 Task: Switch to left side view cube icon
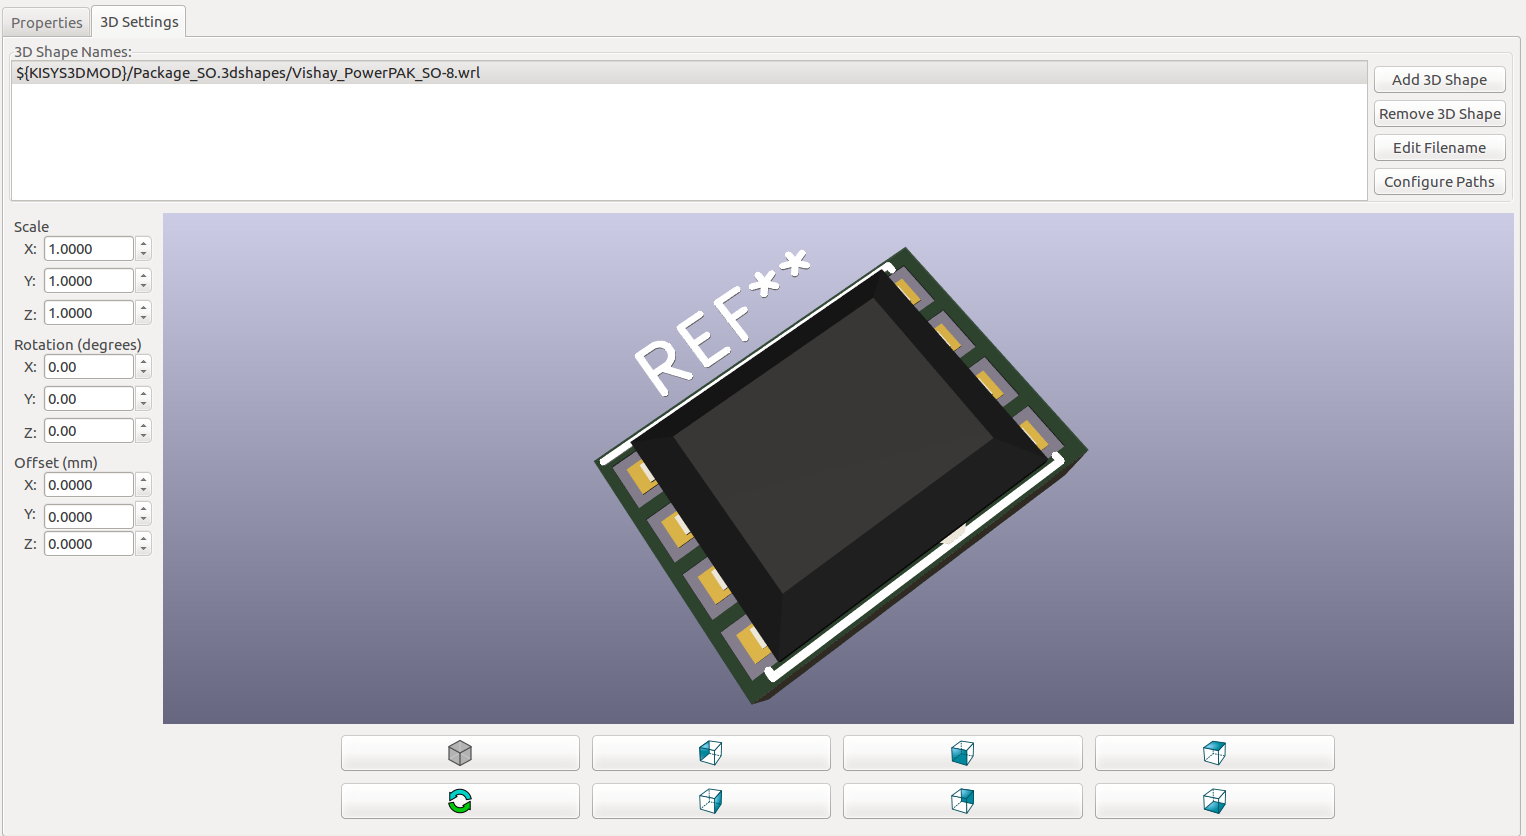click(x=711, y=753)
